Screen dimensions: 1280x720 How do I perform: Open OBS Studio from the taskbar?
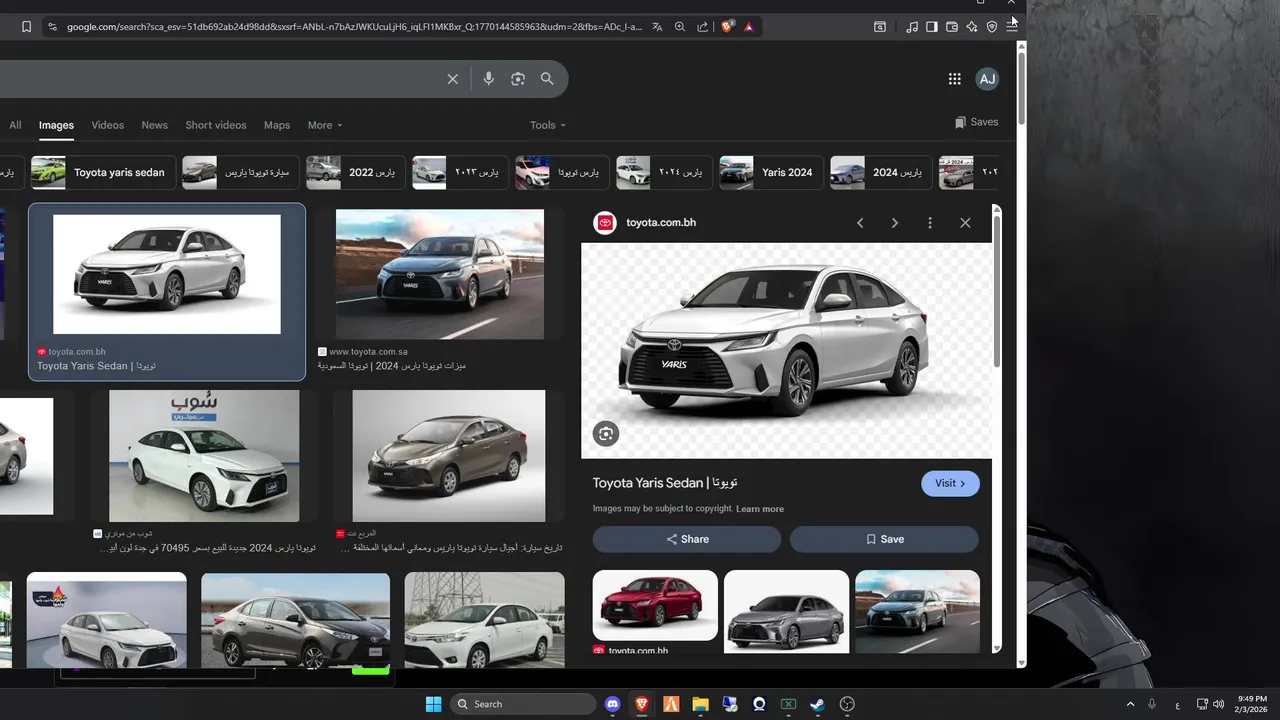point(847,704)
